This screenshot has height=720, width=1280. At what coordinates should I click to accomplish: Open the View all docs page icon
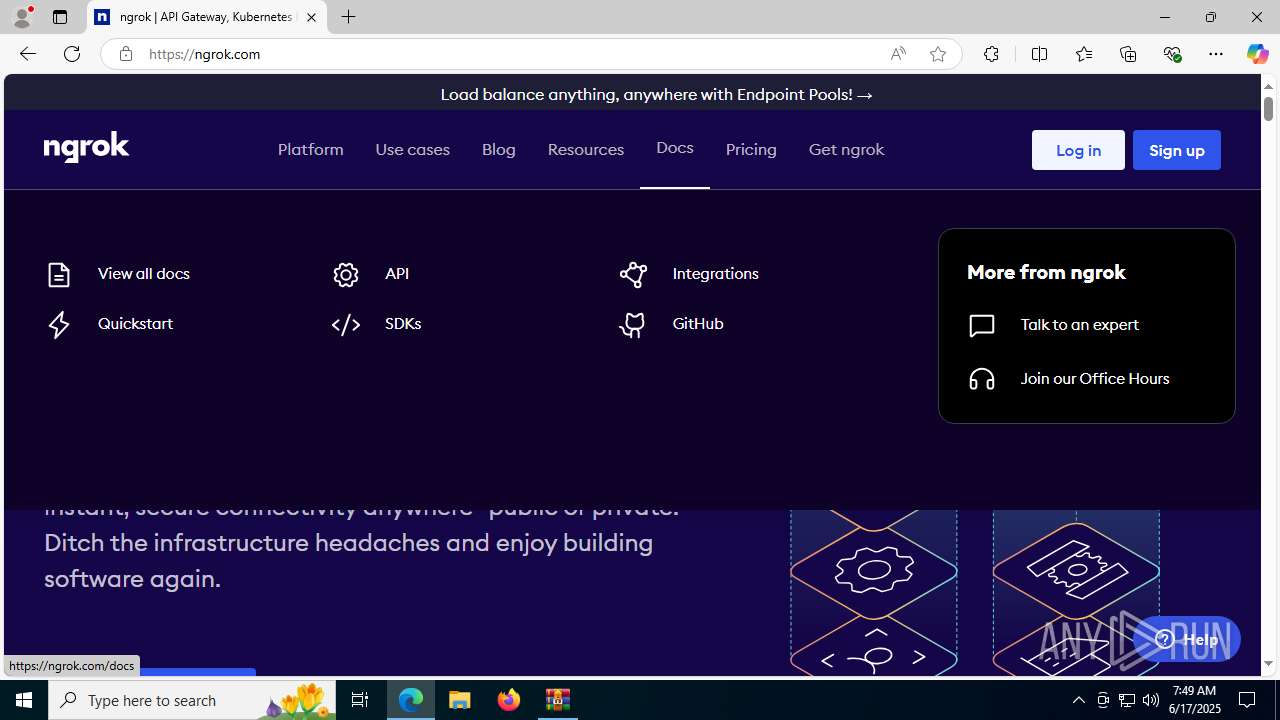[x=59, y=274]
